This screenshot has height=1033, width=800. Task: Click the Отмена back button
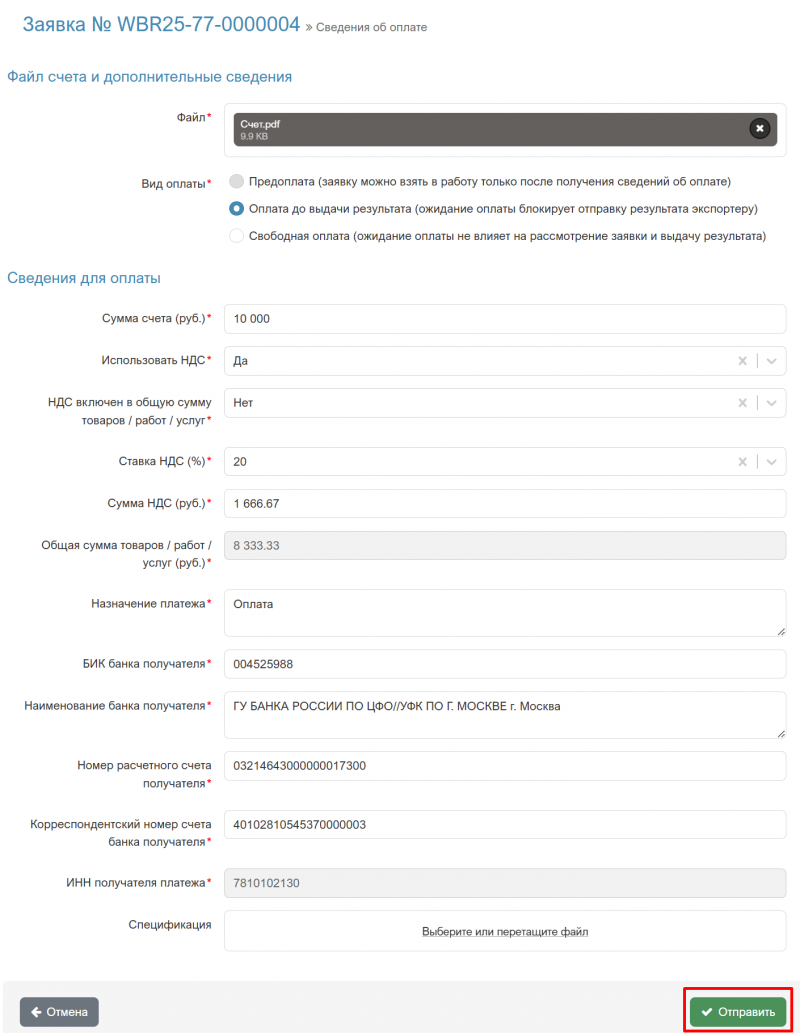point(59,1012)
